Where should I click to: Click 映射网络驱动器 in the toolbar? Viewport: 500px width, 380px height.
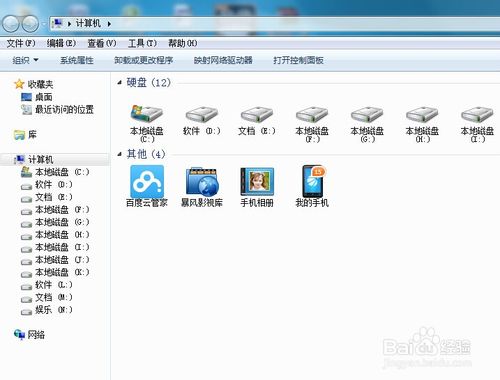223,60
